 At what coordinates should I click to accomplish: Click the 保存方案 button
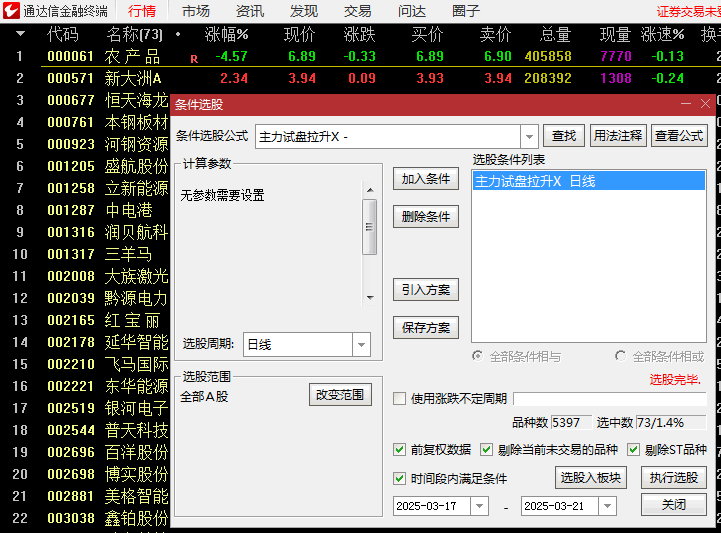tap(426, 328)
